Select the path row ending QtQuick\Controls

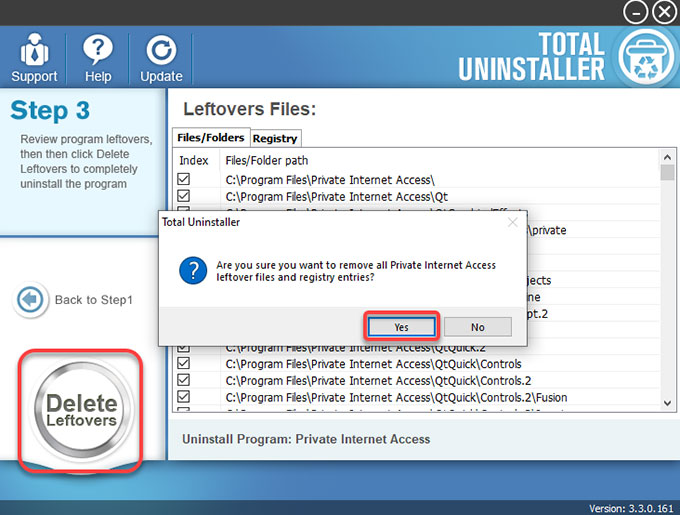pyautogui.click(x=373, y=364)
